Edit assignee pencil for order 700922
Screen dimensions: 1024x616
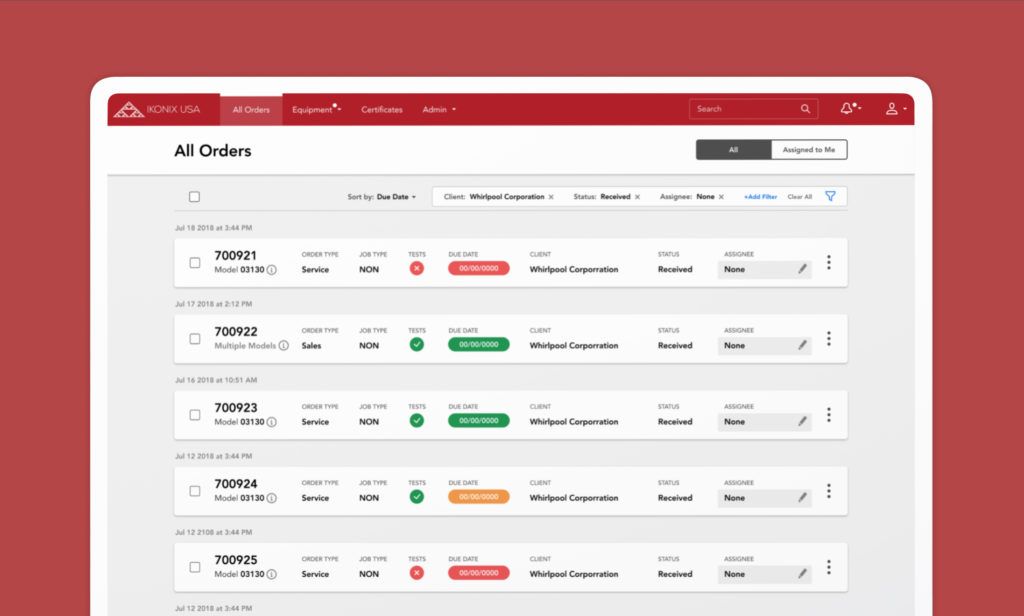click(x=803, y=345)
